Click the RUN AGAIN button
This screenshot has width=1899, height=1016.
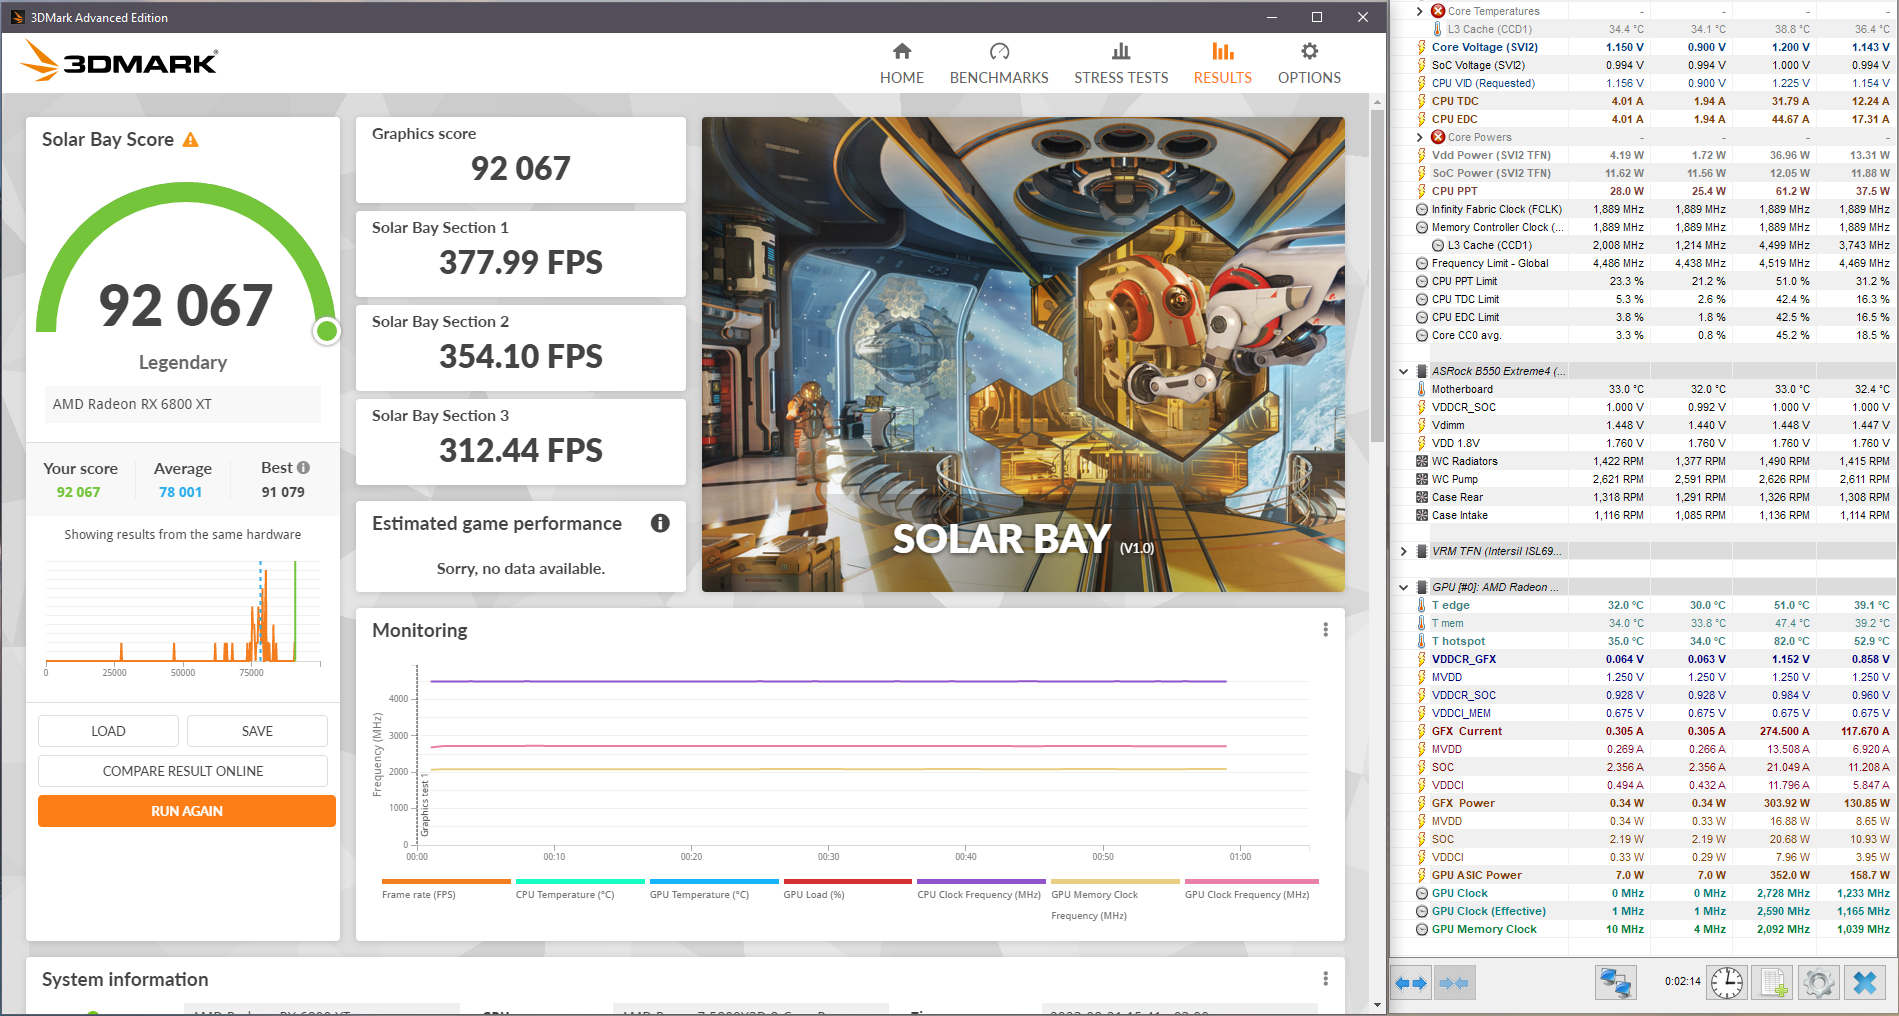coord(187,811)
